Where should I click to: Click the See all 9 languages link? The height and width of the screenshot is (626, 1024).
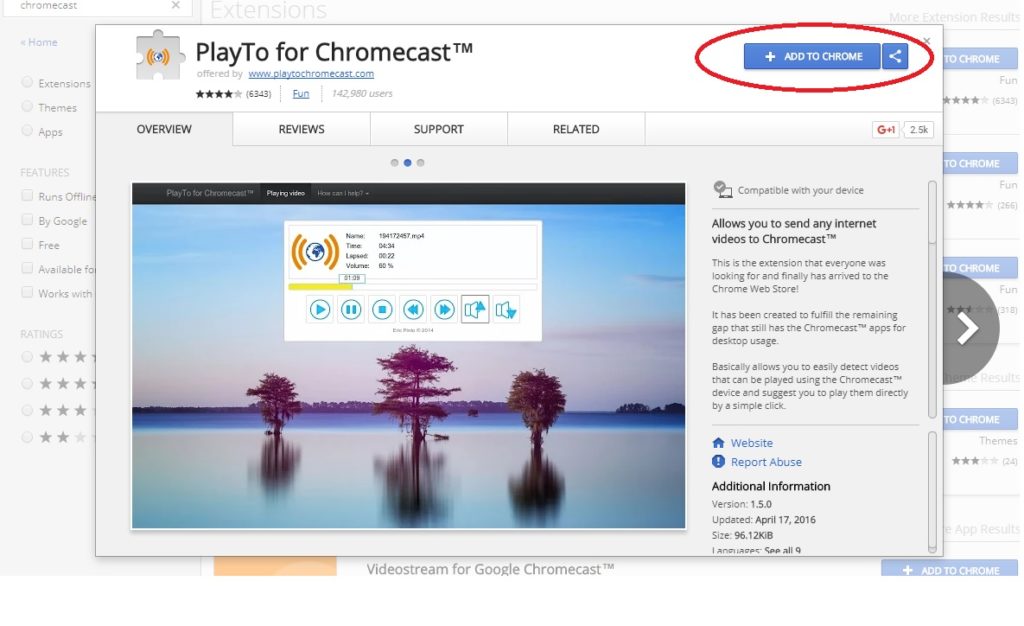tap(782, 550)
